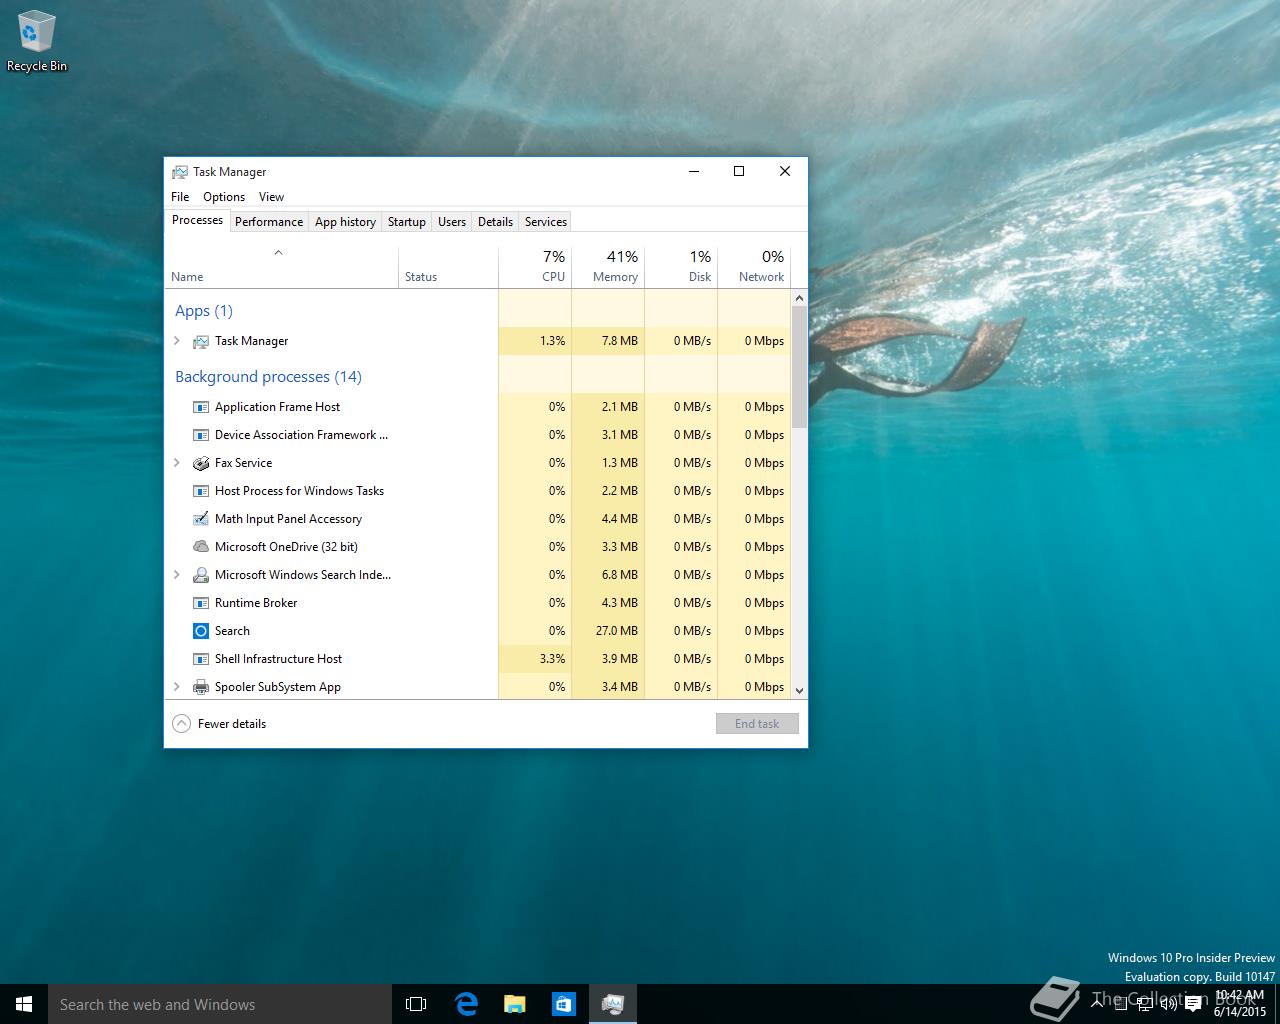Click the process list scrollbar thumb
This screenshot has height=1024, width=1280.
click(799, 366)
